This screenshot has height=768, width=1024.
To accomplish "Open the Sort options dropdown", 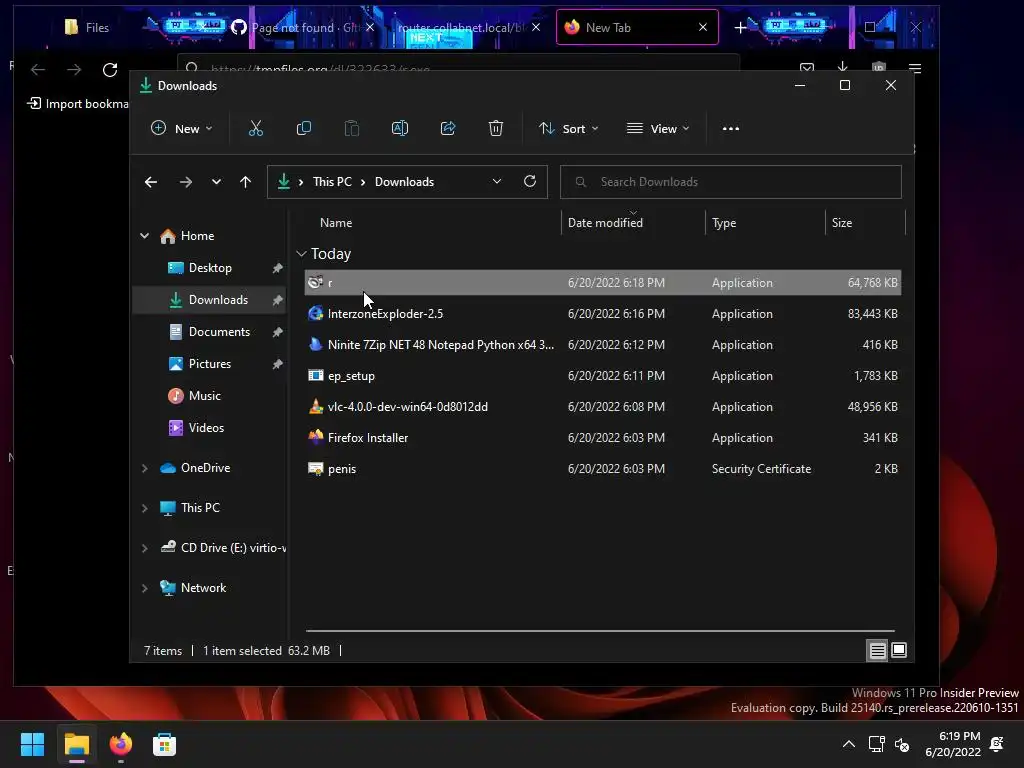I will tap(568, 129).
